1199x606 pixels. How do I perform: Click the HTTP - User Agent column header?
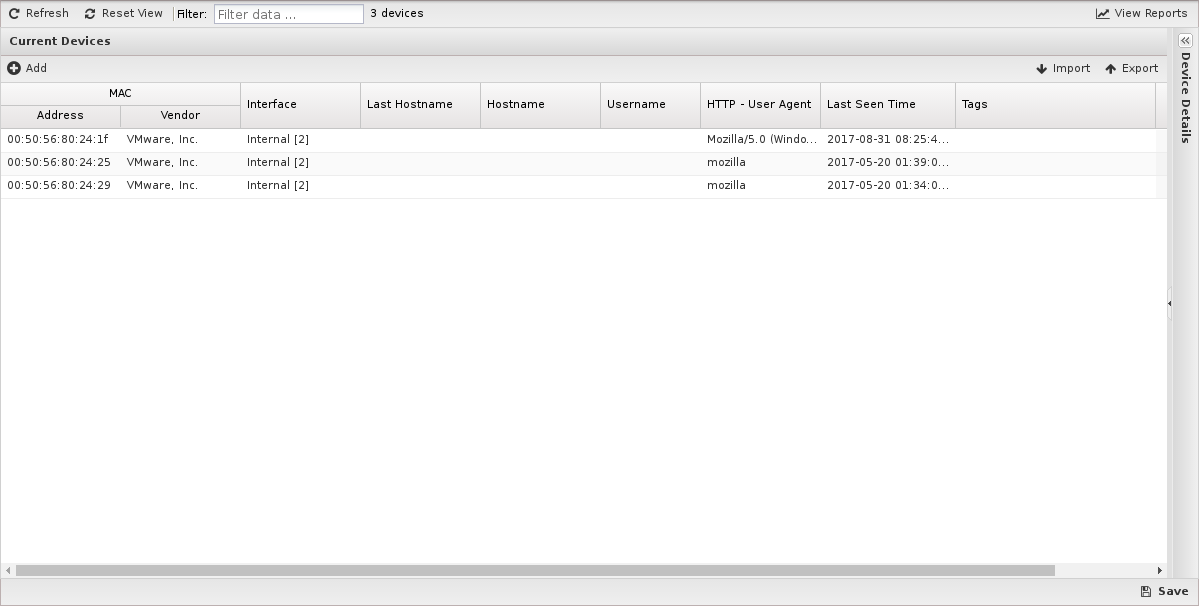pos(759,105)
